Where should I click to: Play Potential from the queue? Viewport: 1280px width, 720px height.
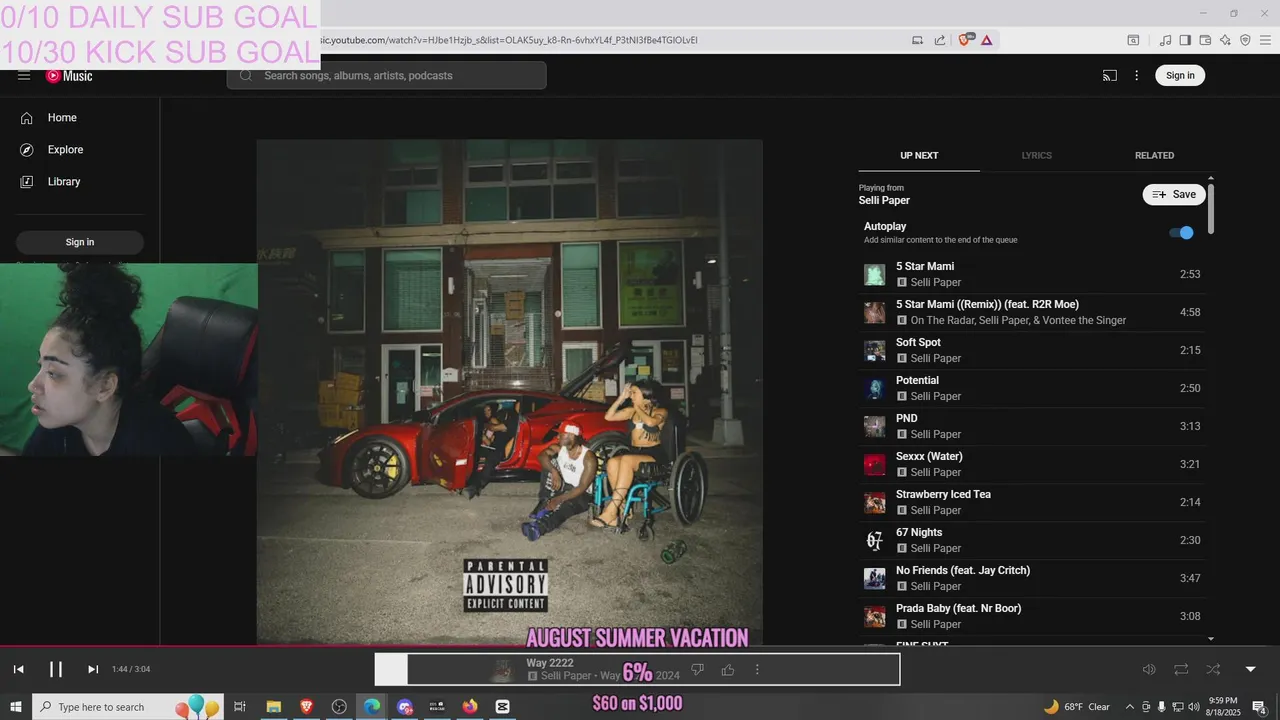(x=1032, y=388)
